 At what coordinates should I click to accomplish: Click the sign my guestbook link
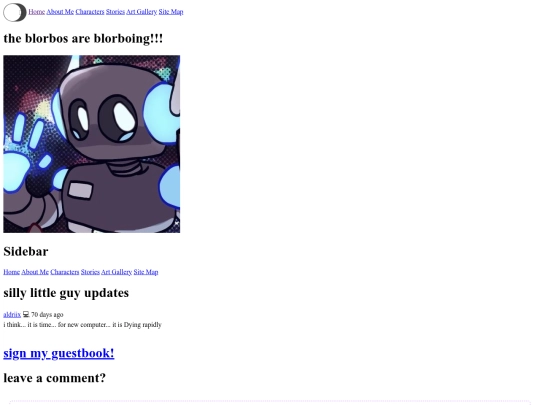tap(59, 354)
